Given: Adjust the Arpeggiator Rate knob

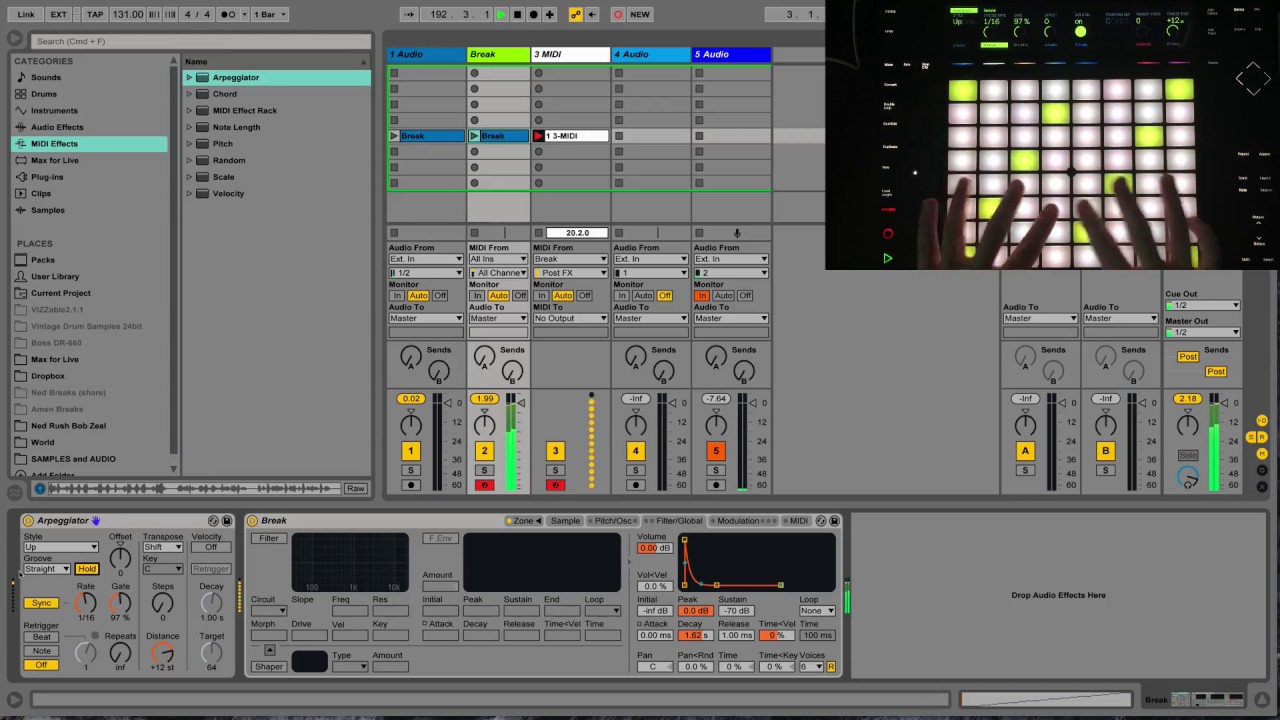Looking at the screenshot, I should 86,603.
